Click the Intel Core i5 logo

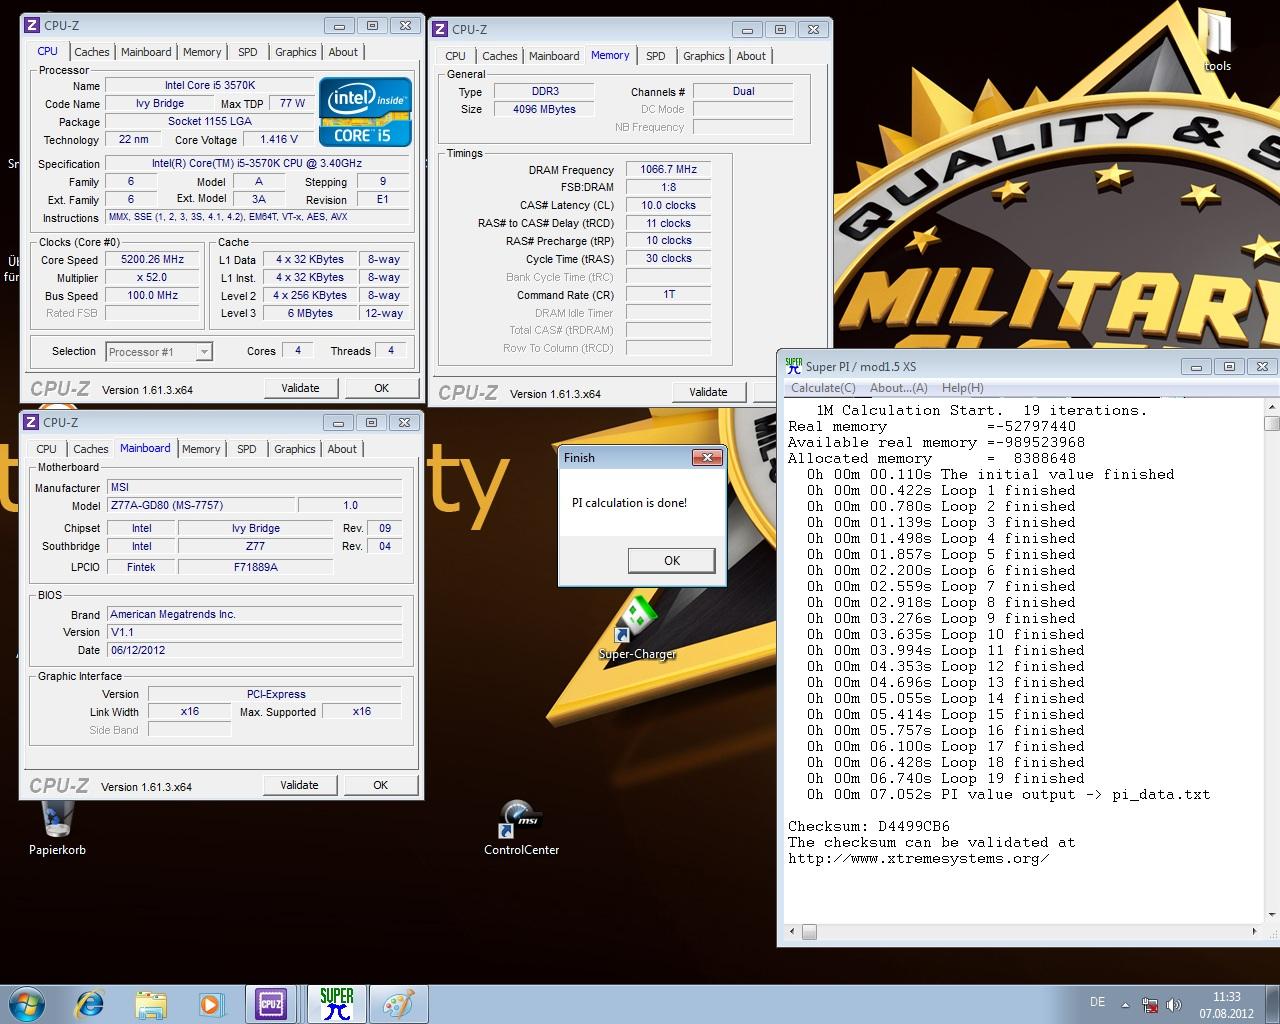click(x=365, y=112)
